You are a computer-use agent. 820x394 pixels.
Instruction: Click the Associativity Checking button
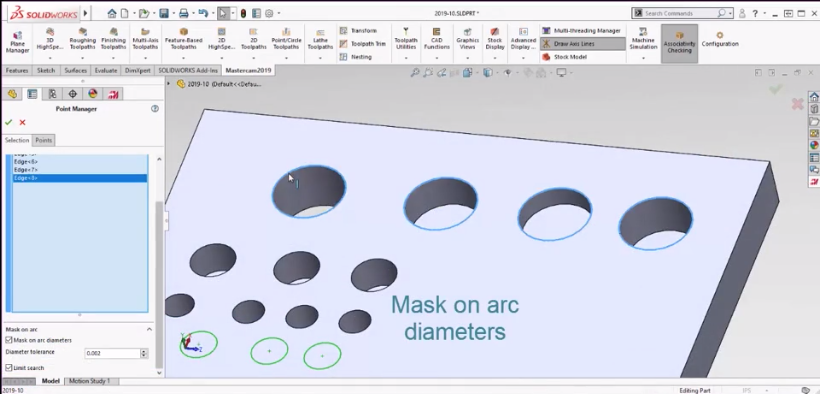tap(679, 42)
